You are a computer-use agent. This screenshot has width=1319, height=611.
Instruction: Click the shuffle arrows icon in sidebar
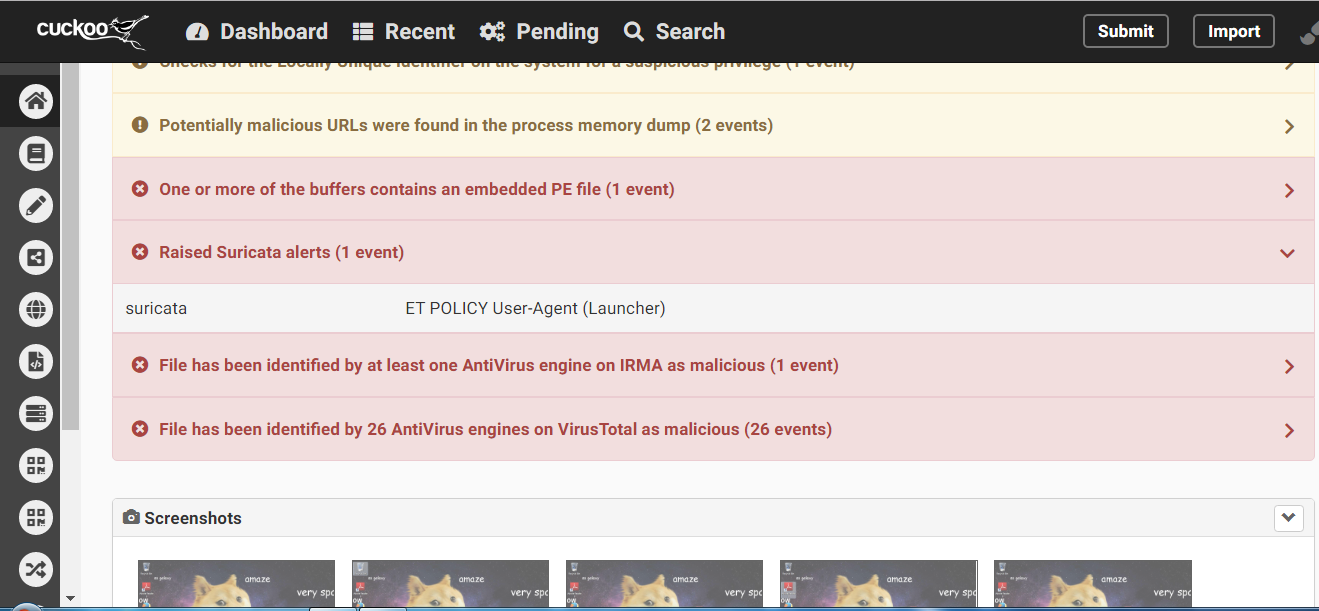[36, 569]
